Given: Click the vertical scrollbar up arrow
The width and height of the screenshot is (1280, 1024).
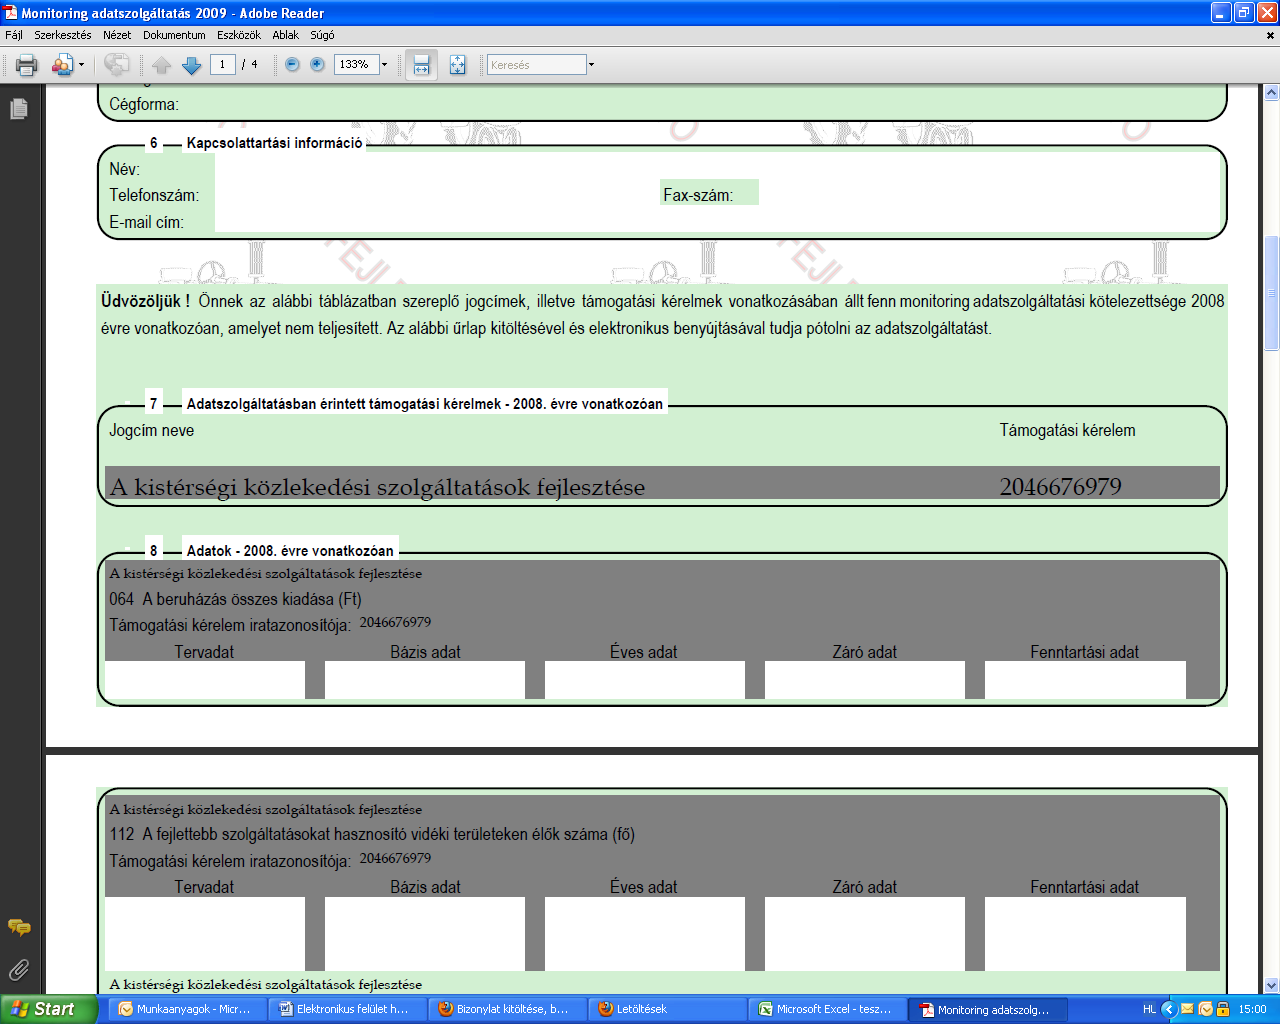Looking at the screenshot, I should tap(1271, 93).
